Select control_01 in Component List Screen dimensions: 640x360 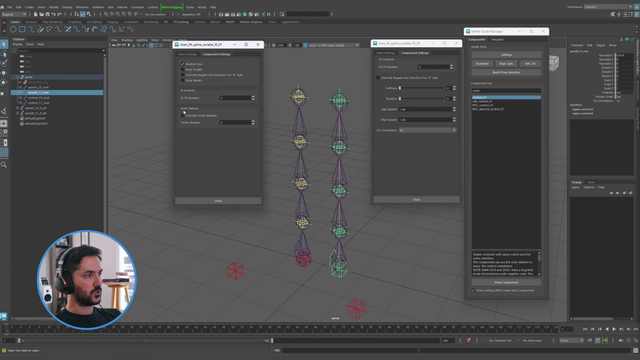pyautogui.click(x=506, y=98)
